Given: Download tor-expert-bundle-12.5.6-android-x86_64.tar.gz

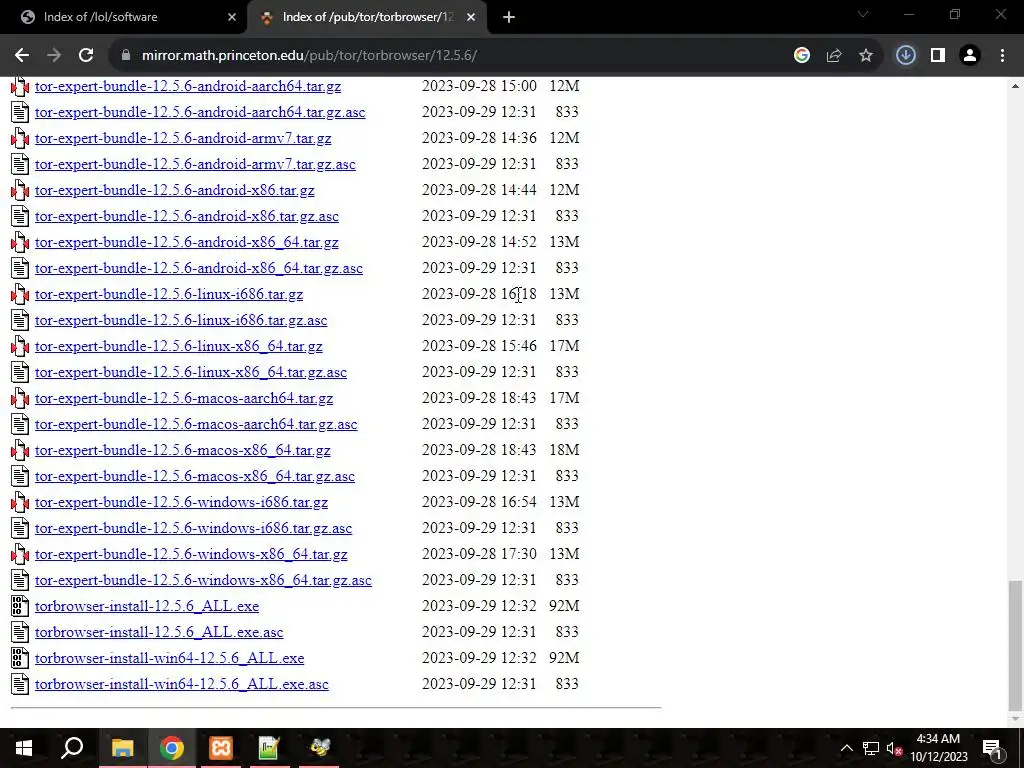Looking at the screenshot, I should [187, 242].
